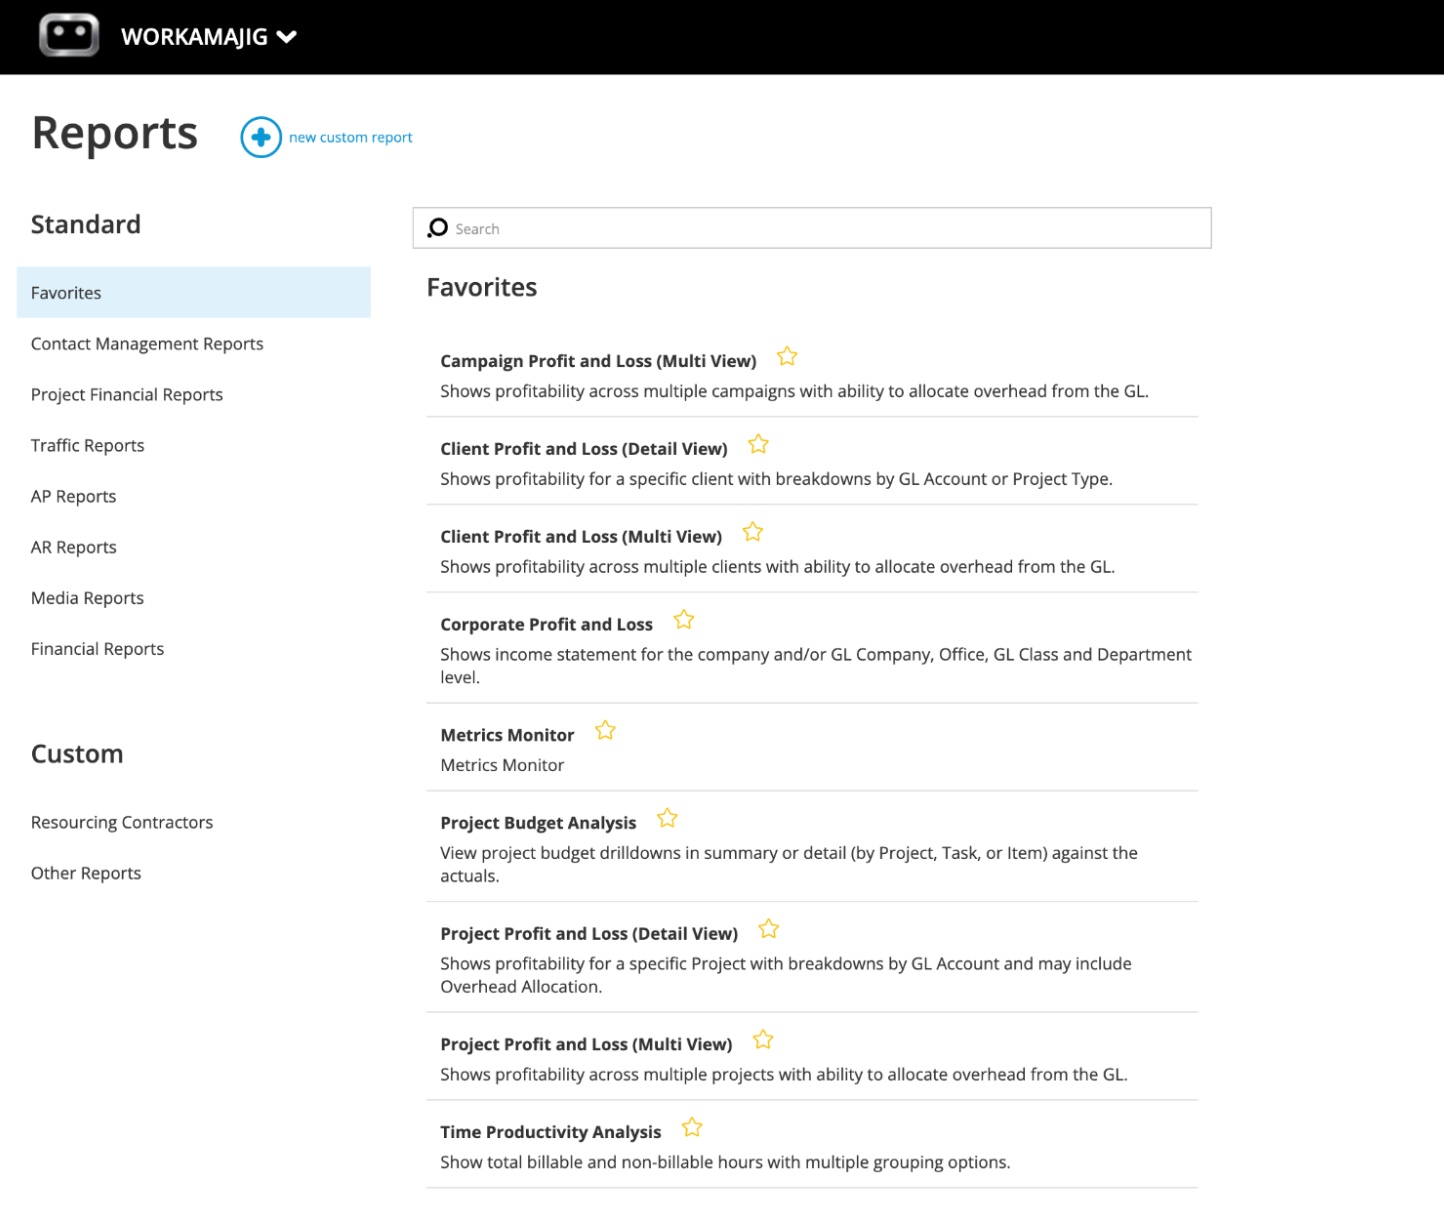Click the star beside Campaign Profit and Loss
The image size is (1444, 1210).
coord(786,356)
